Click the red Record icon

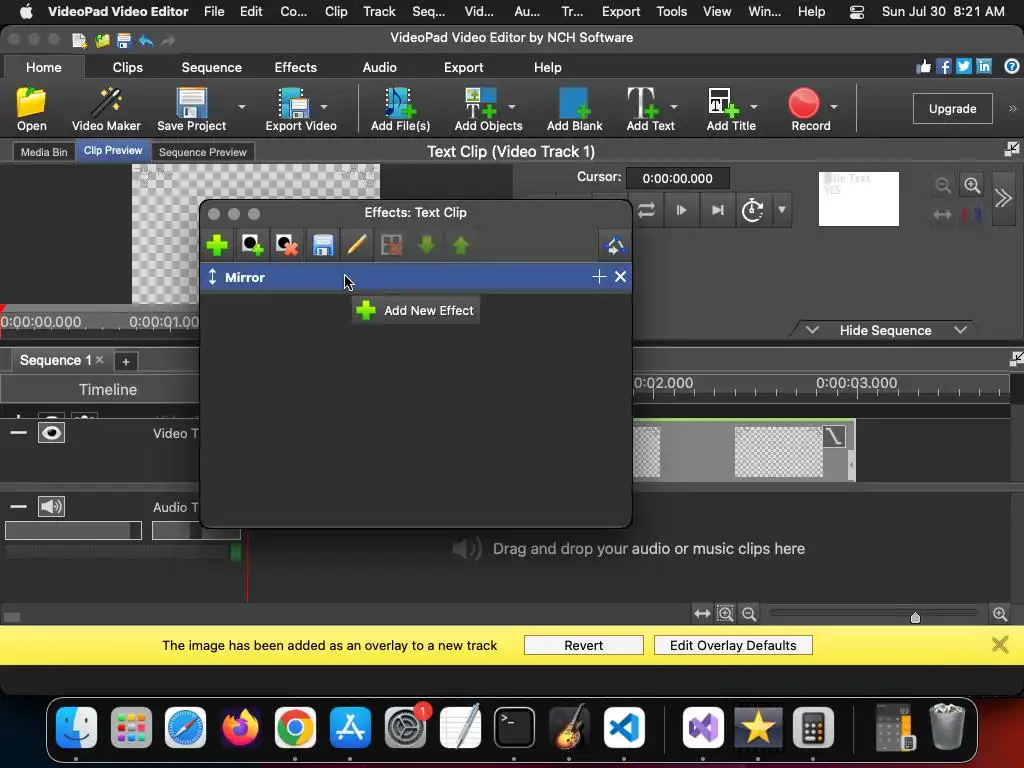tap(804, 103)
